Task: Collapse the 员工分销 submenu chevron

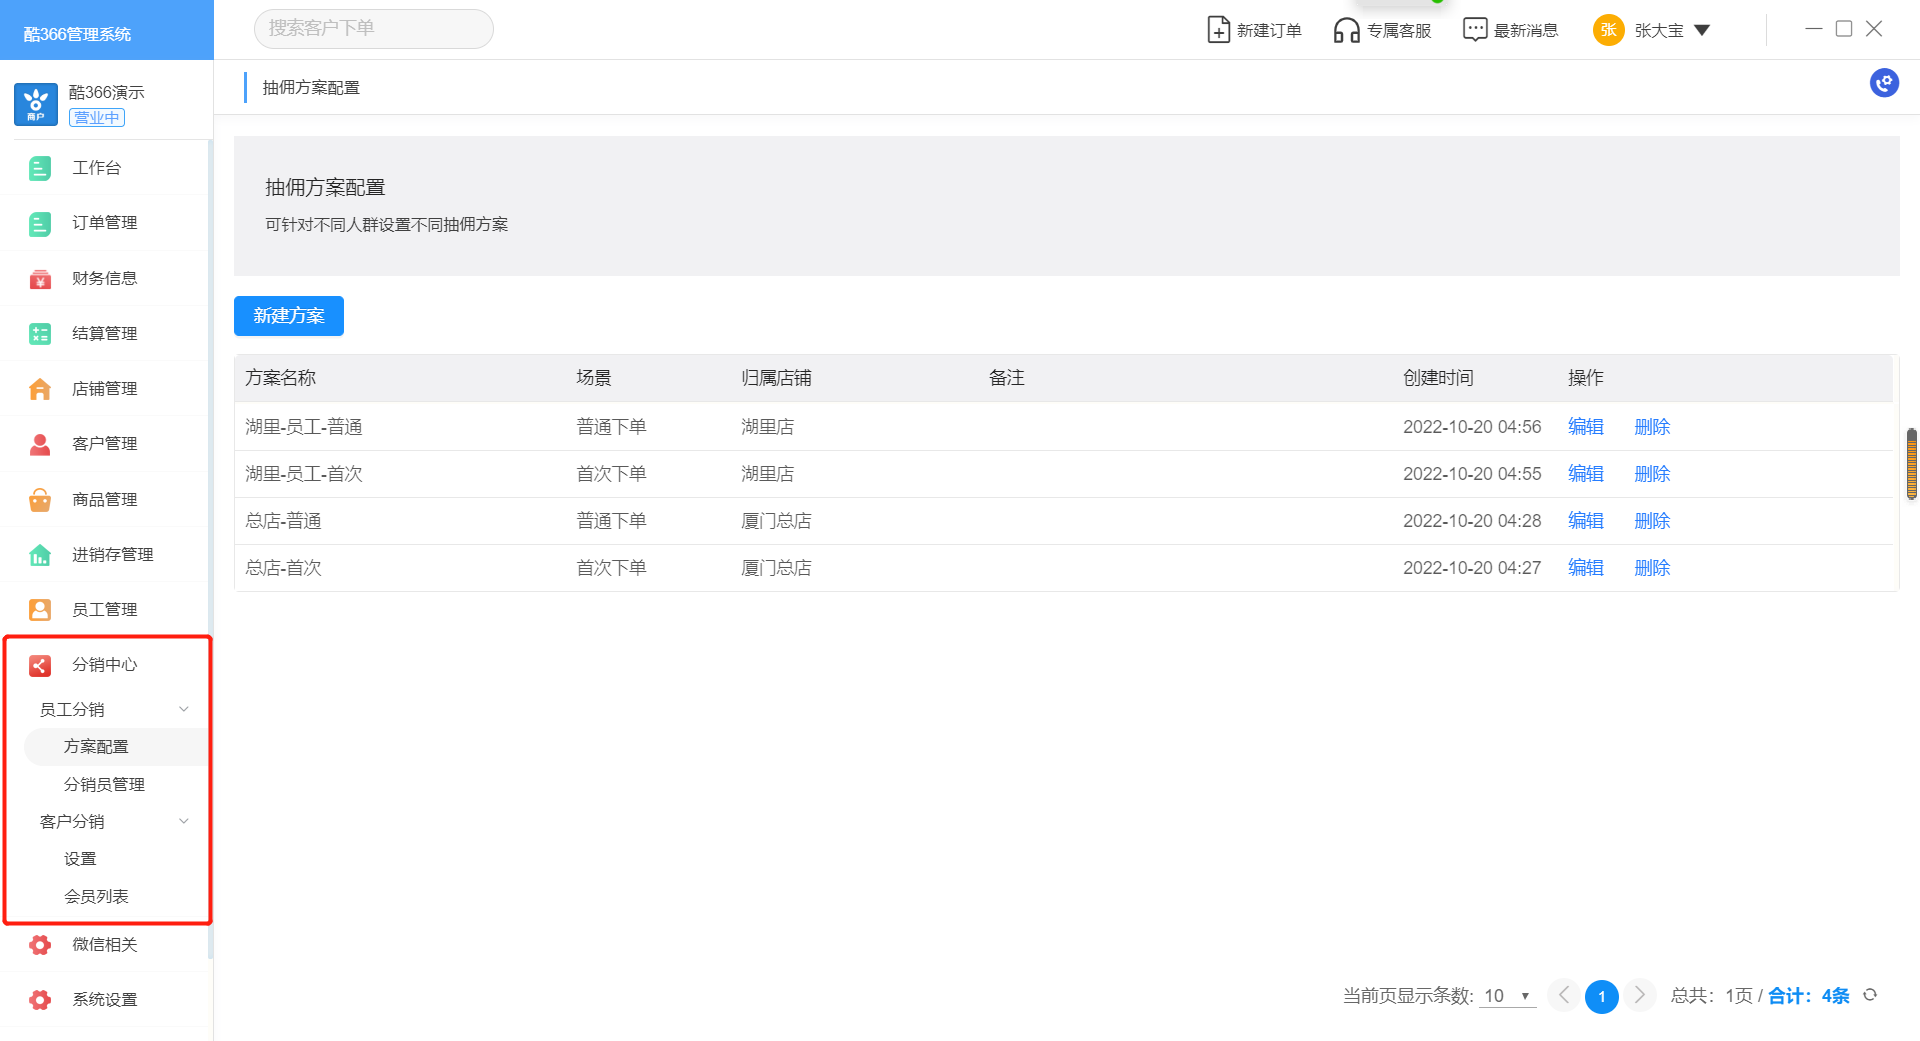Action: (184, 709)
